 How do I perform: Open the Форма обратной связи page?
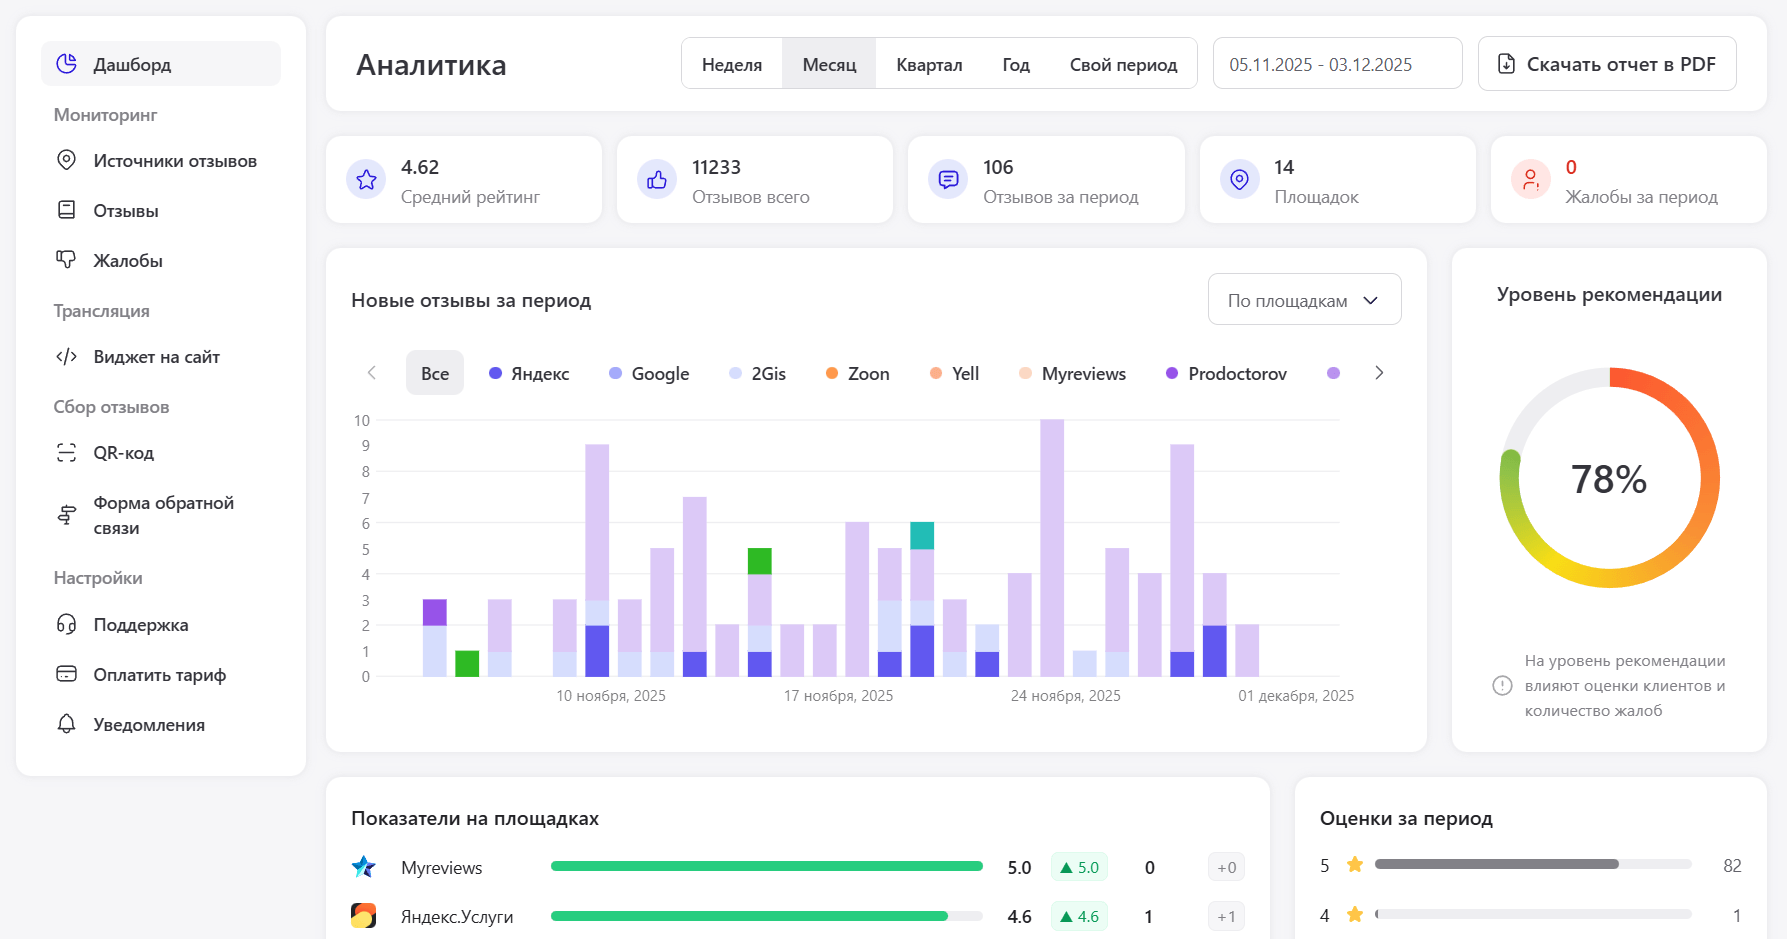[x=163, y=515]
